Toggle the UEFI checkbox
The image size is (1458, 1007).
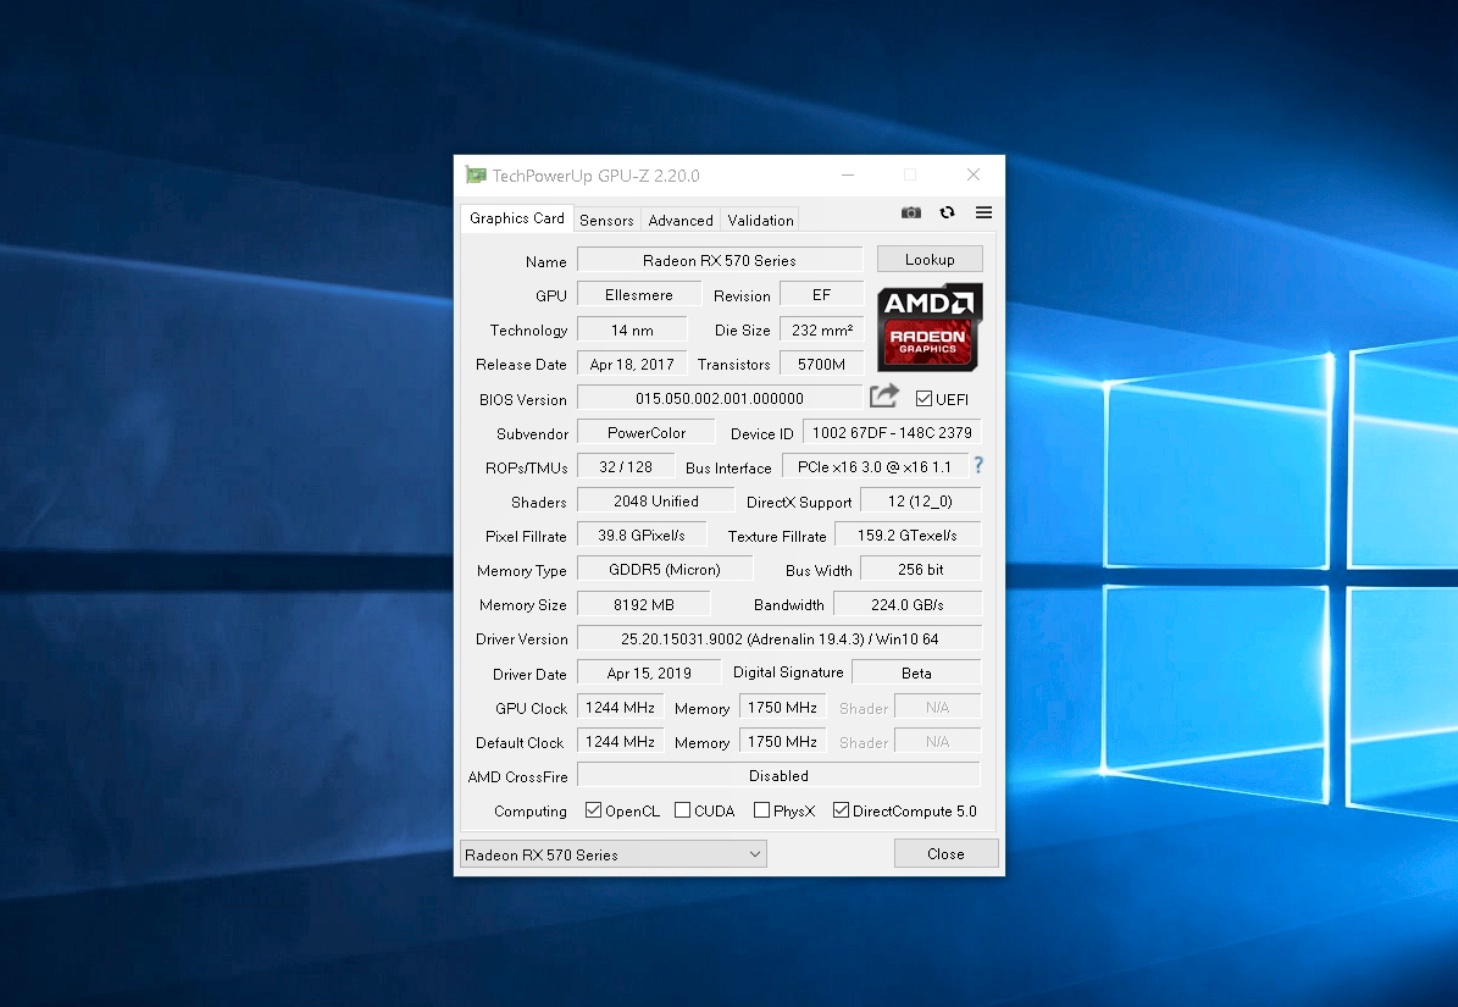click(924, 398)
